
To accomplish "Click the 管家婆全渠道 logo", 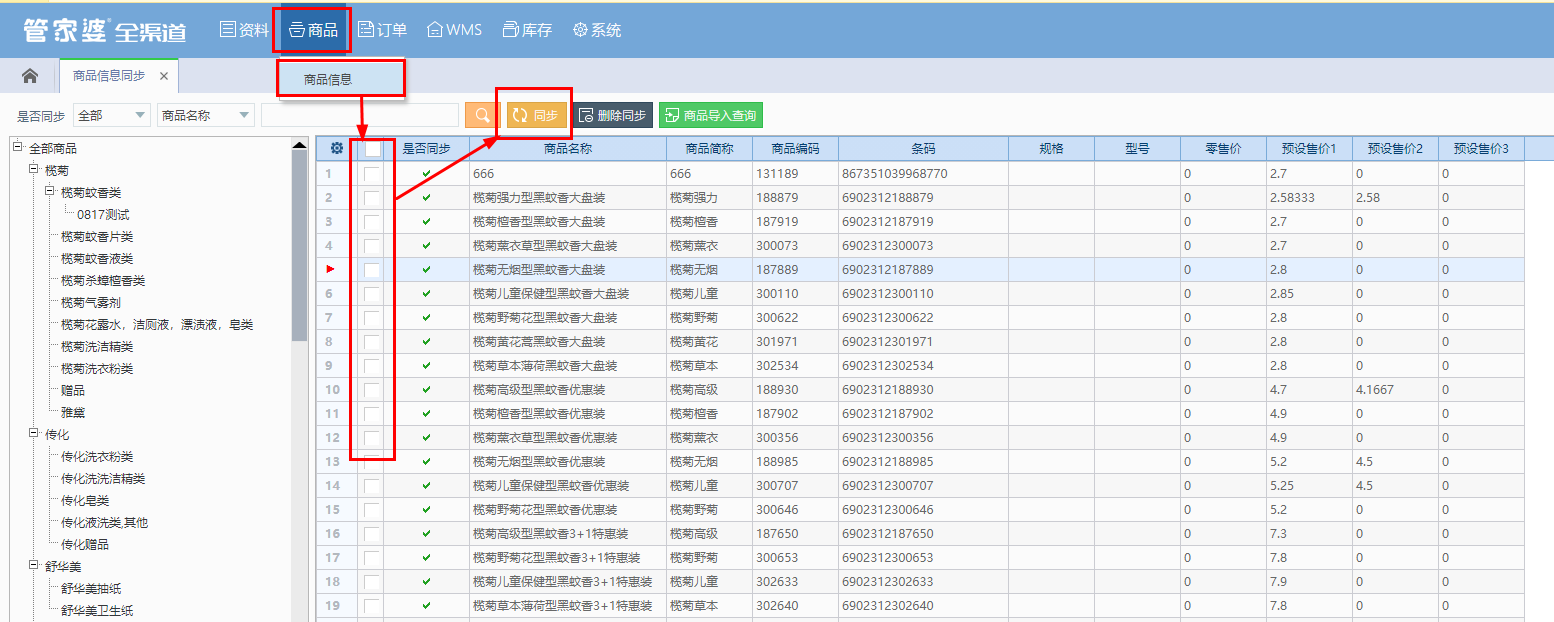I will (x=105, y=30).
